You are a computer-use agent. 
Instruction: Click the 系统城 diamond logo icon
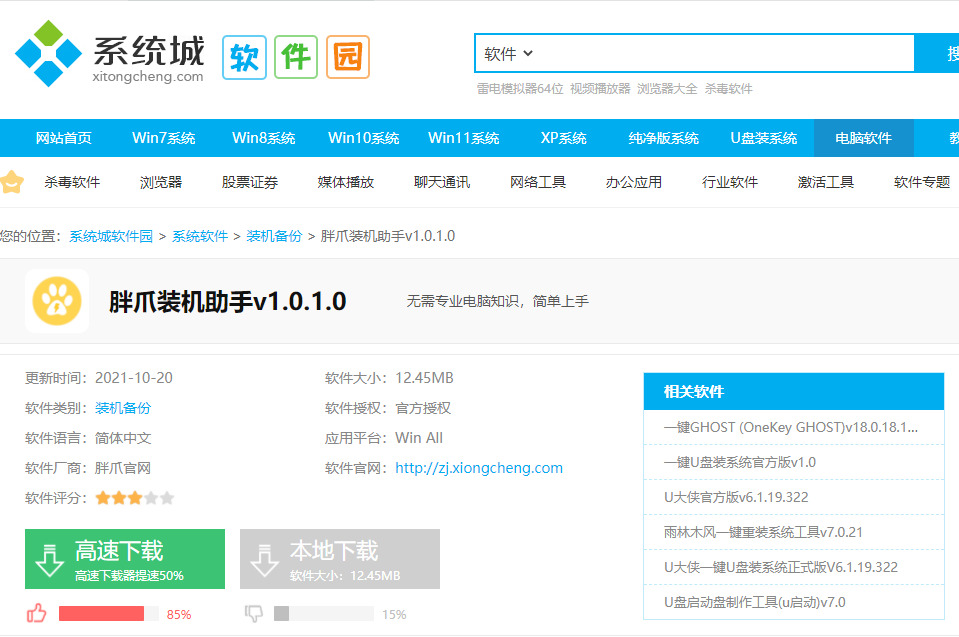click(48, 53)
